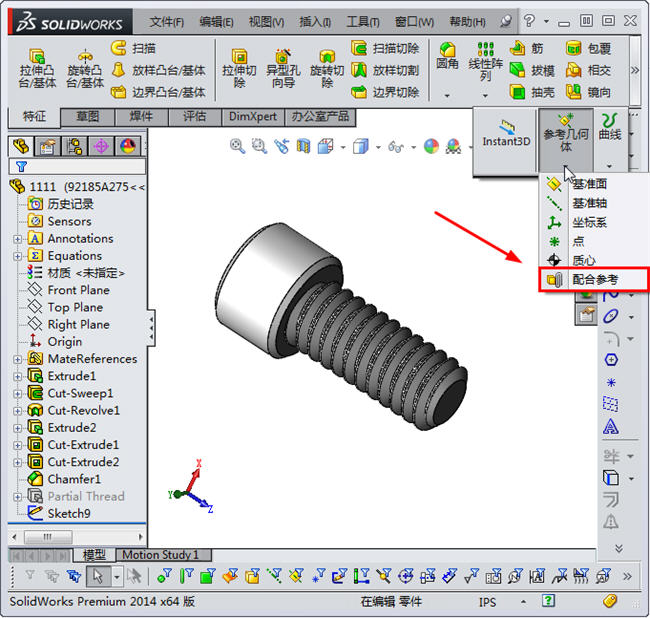650x618 pixels.
Task: Select 基准面 (Plane) in the dropdown
Action: point(588,184)
